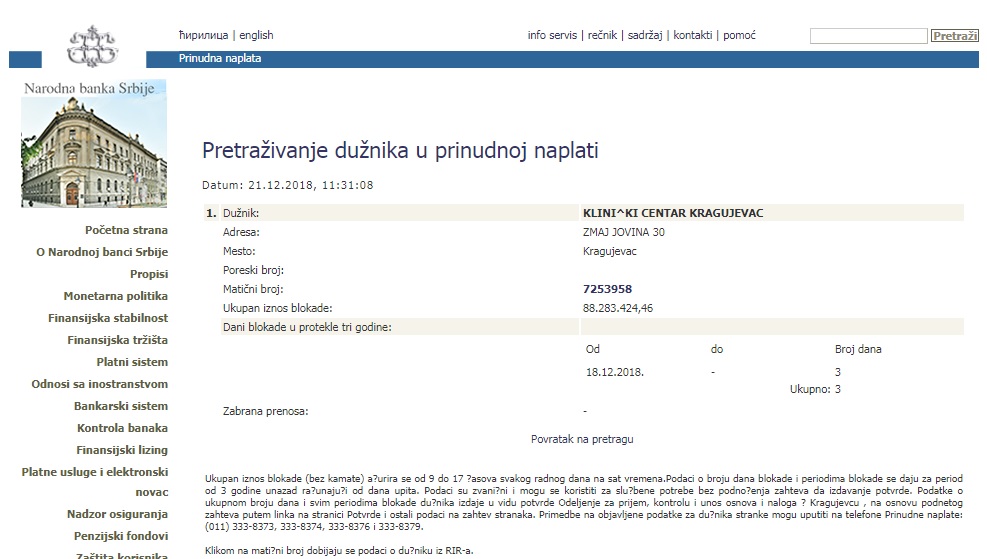Open the rečnik glossary link
The height and width of the screenshot is (559, 987).
602,35
